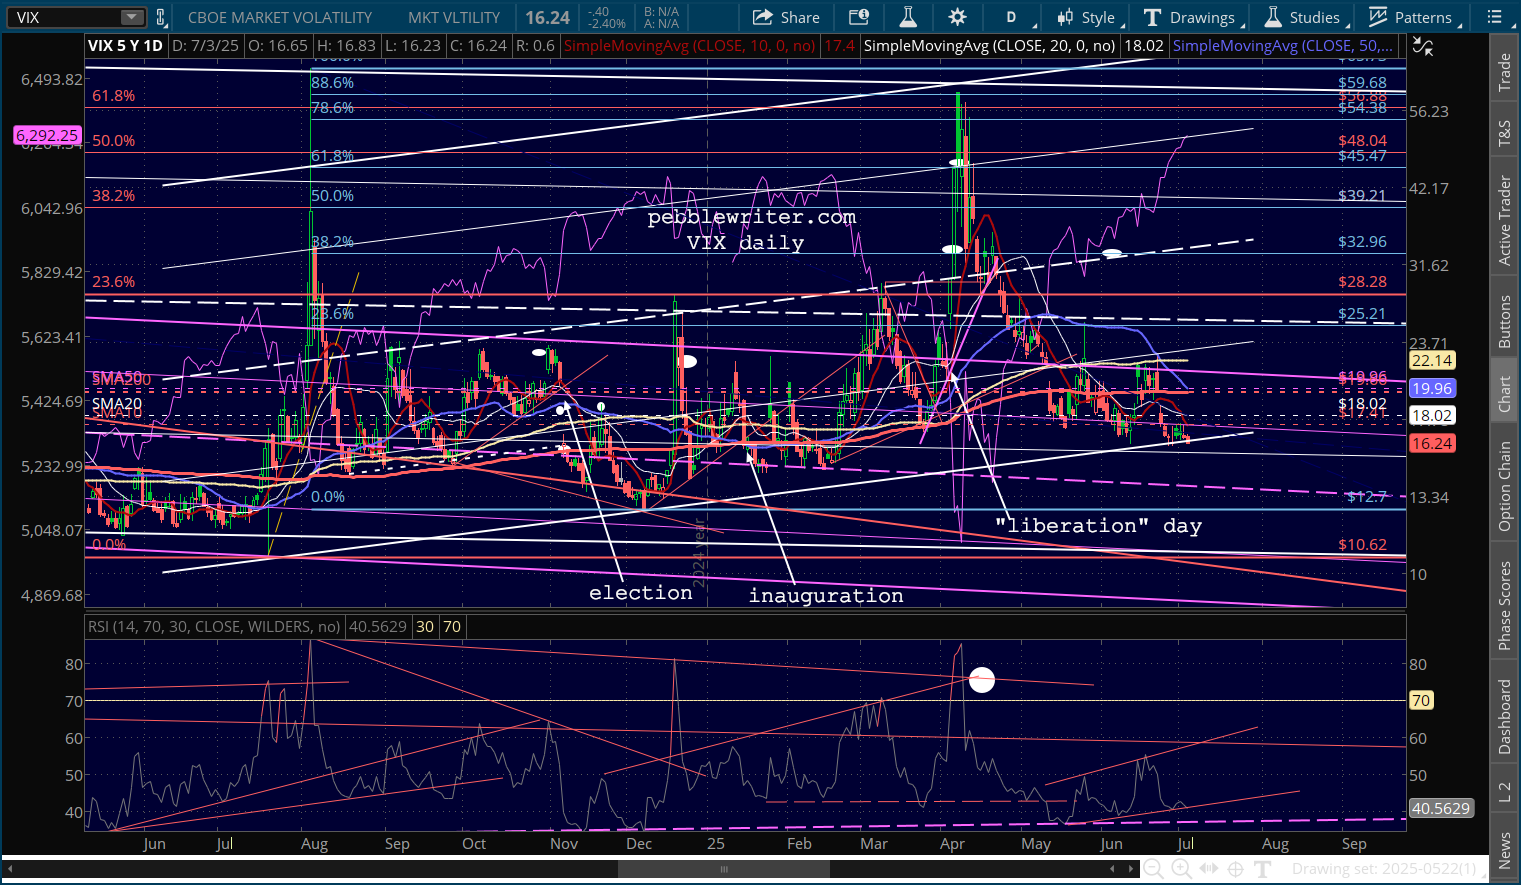Click the horizontal expand arrows icon

click(x=1208, y=869)
